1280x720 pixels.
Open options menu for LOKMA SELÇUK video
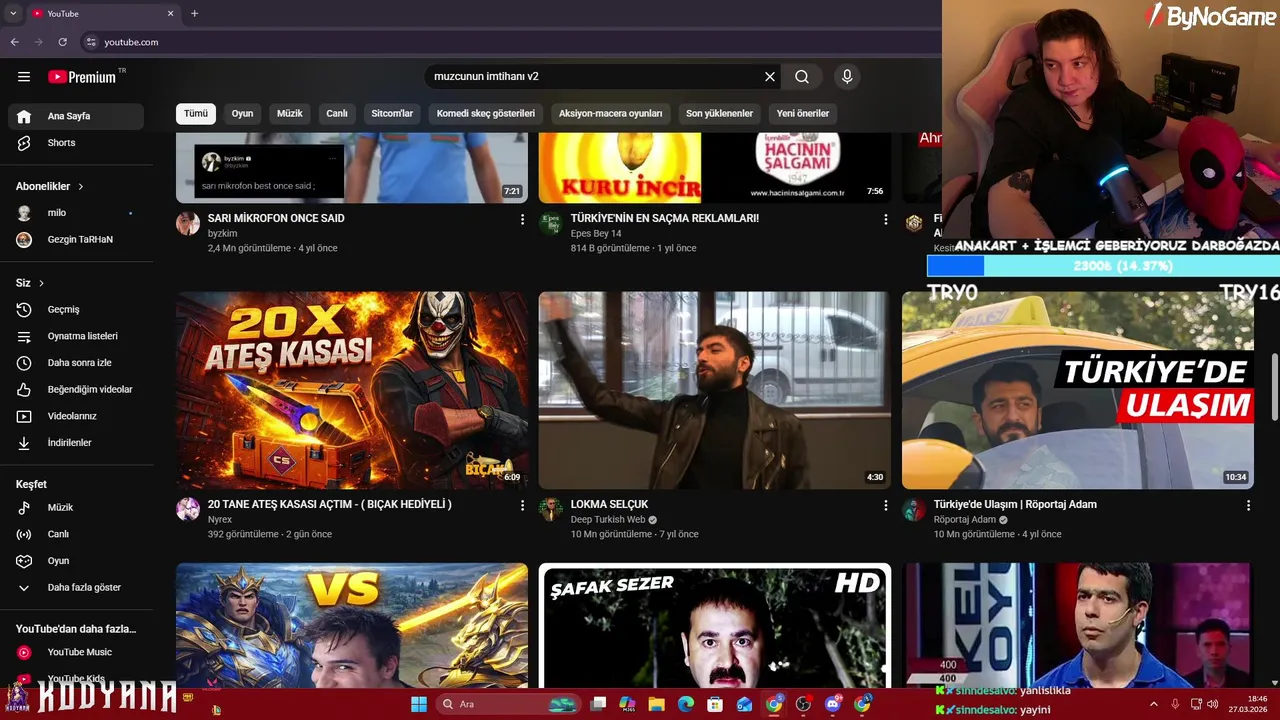click(885, 506)
